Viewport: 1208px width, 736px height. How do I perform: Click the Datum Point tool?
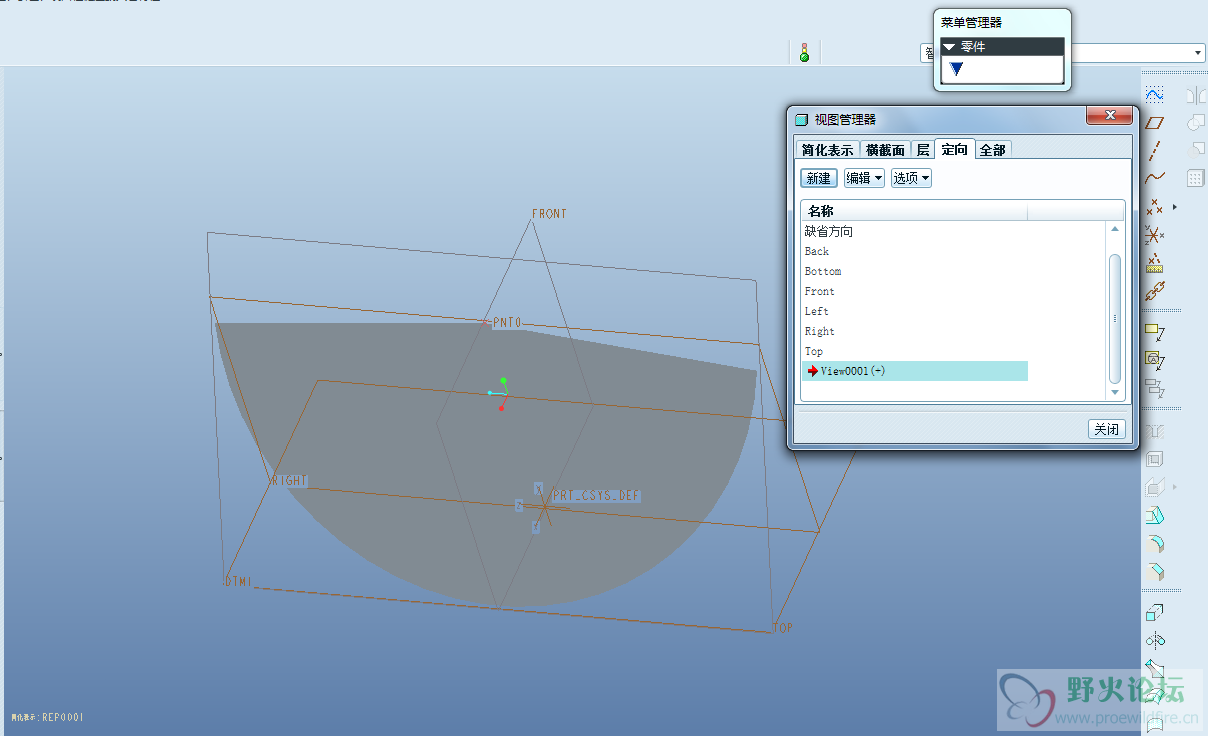point(1155,207)
